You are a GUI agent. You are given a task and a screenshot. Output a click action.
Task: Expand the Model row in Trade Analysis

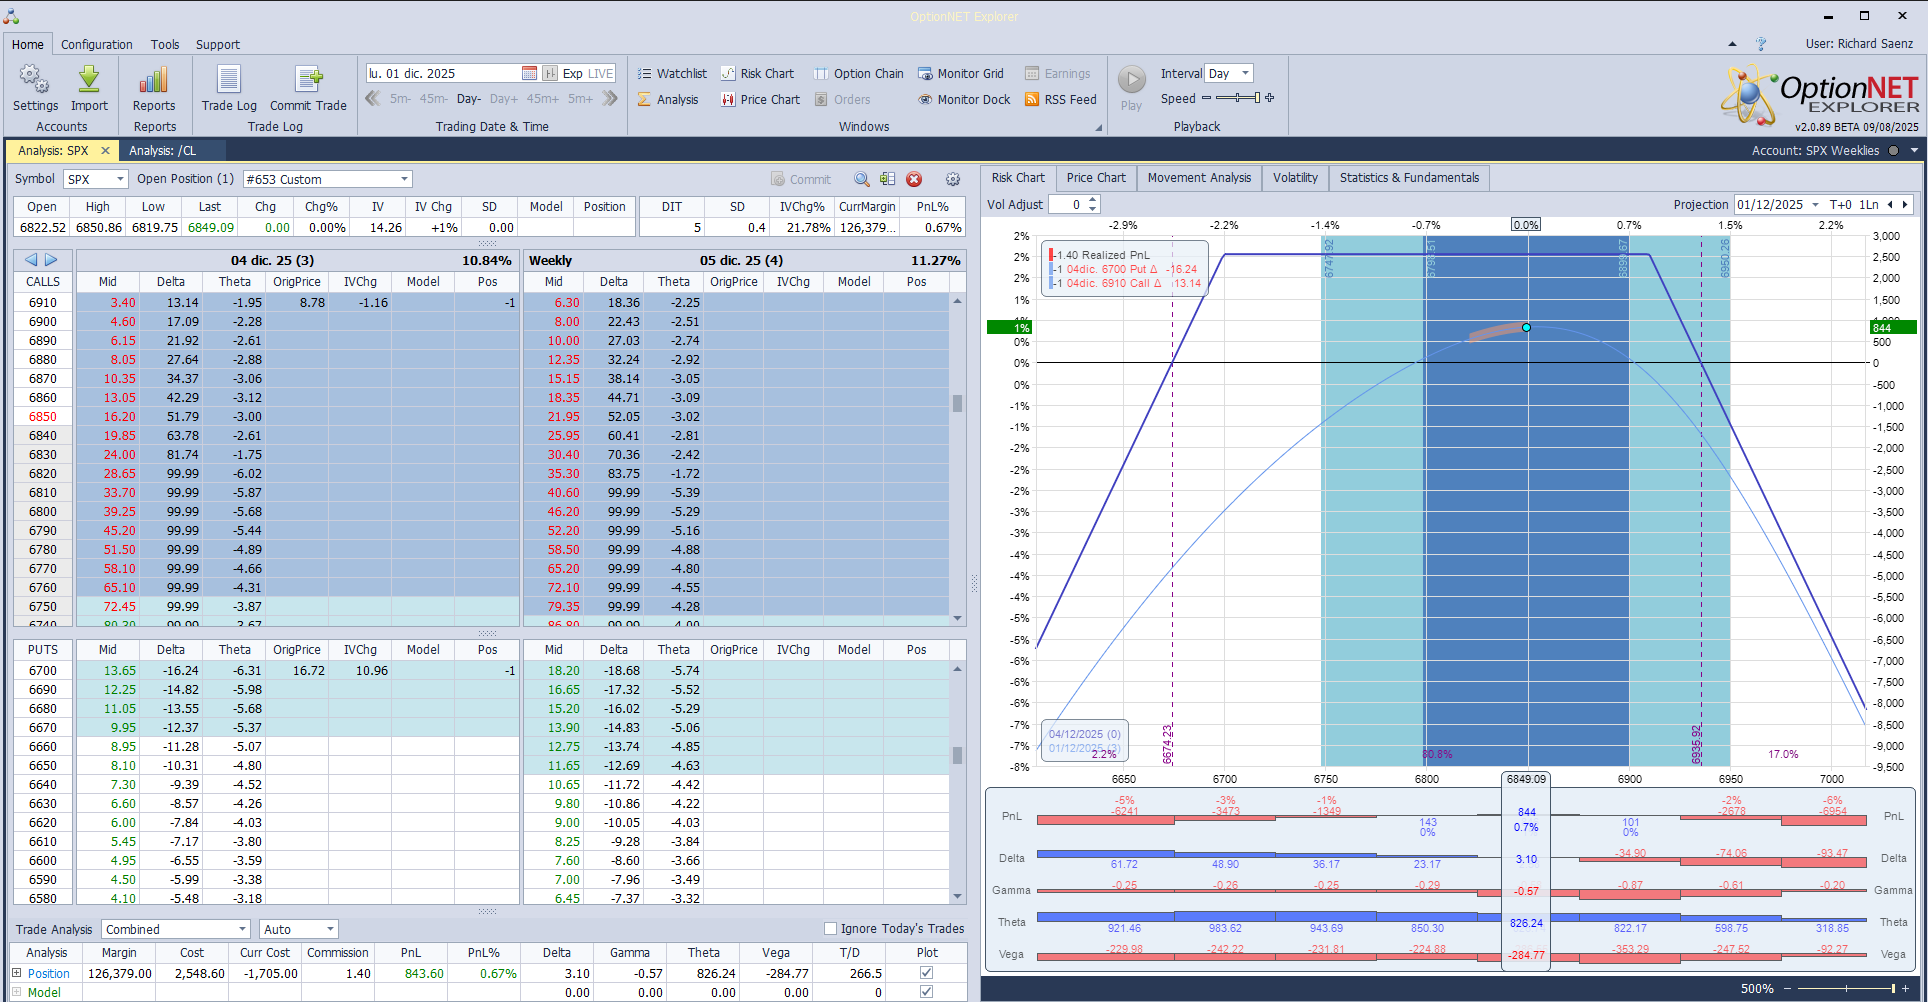click(16, 992)
